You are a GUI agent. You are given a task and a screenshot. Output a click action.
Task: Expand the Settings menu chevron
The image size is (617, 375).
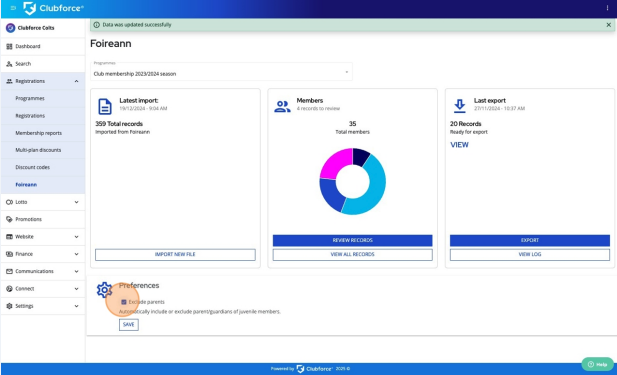tap(76, 306)
